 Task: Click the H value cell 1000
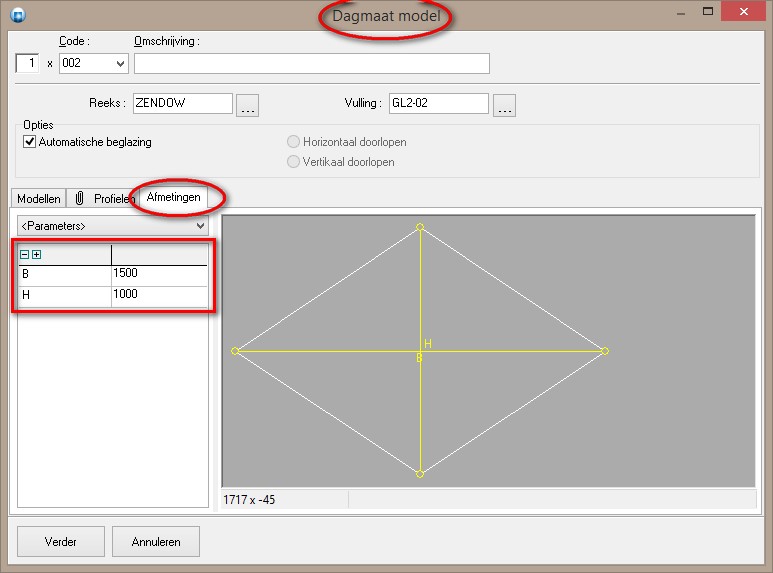click(159, 295)
